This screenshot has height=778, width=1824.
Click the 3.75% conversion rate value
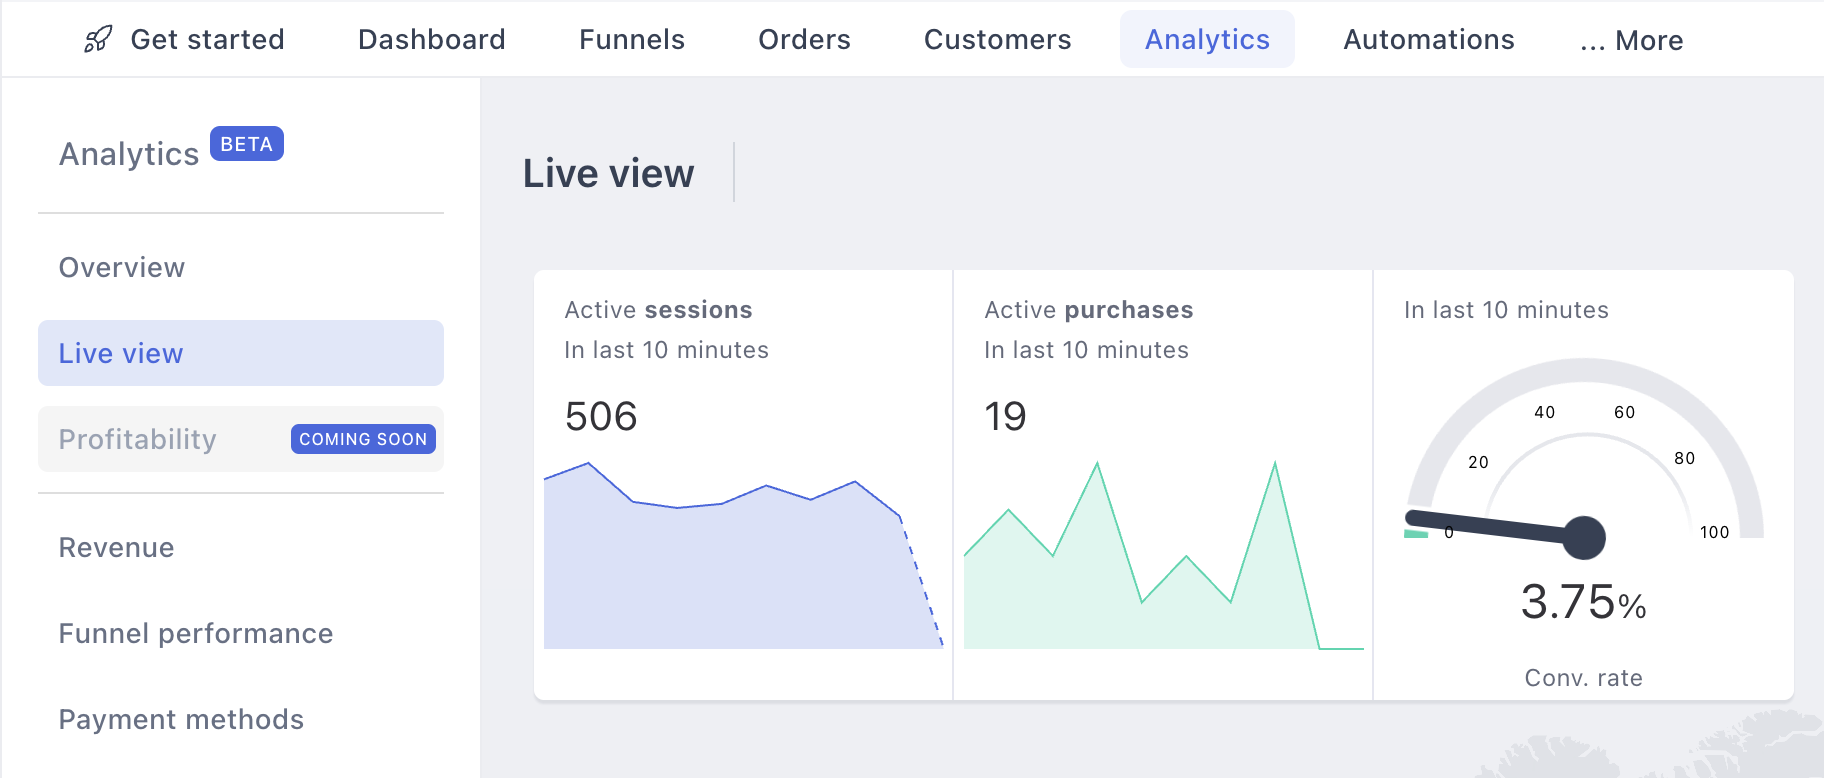[1584, 602]
